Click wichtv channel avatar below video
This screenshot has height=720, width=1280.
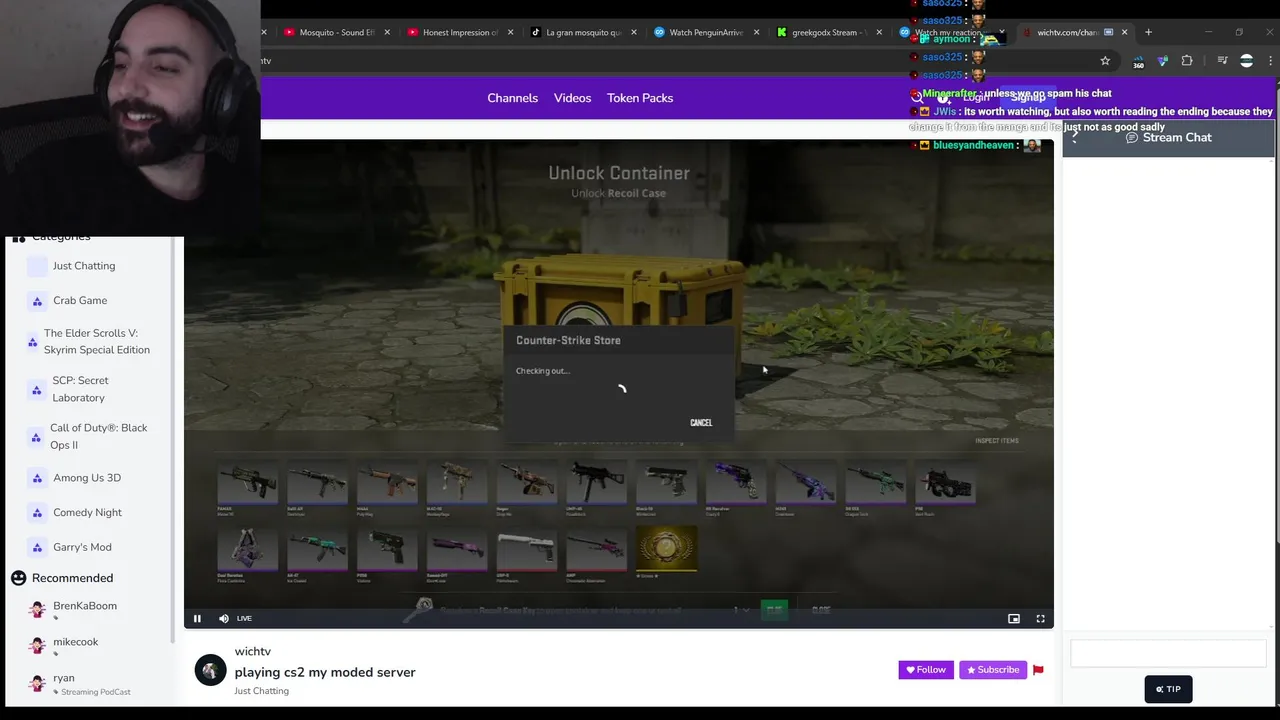210,670
